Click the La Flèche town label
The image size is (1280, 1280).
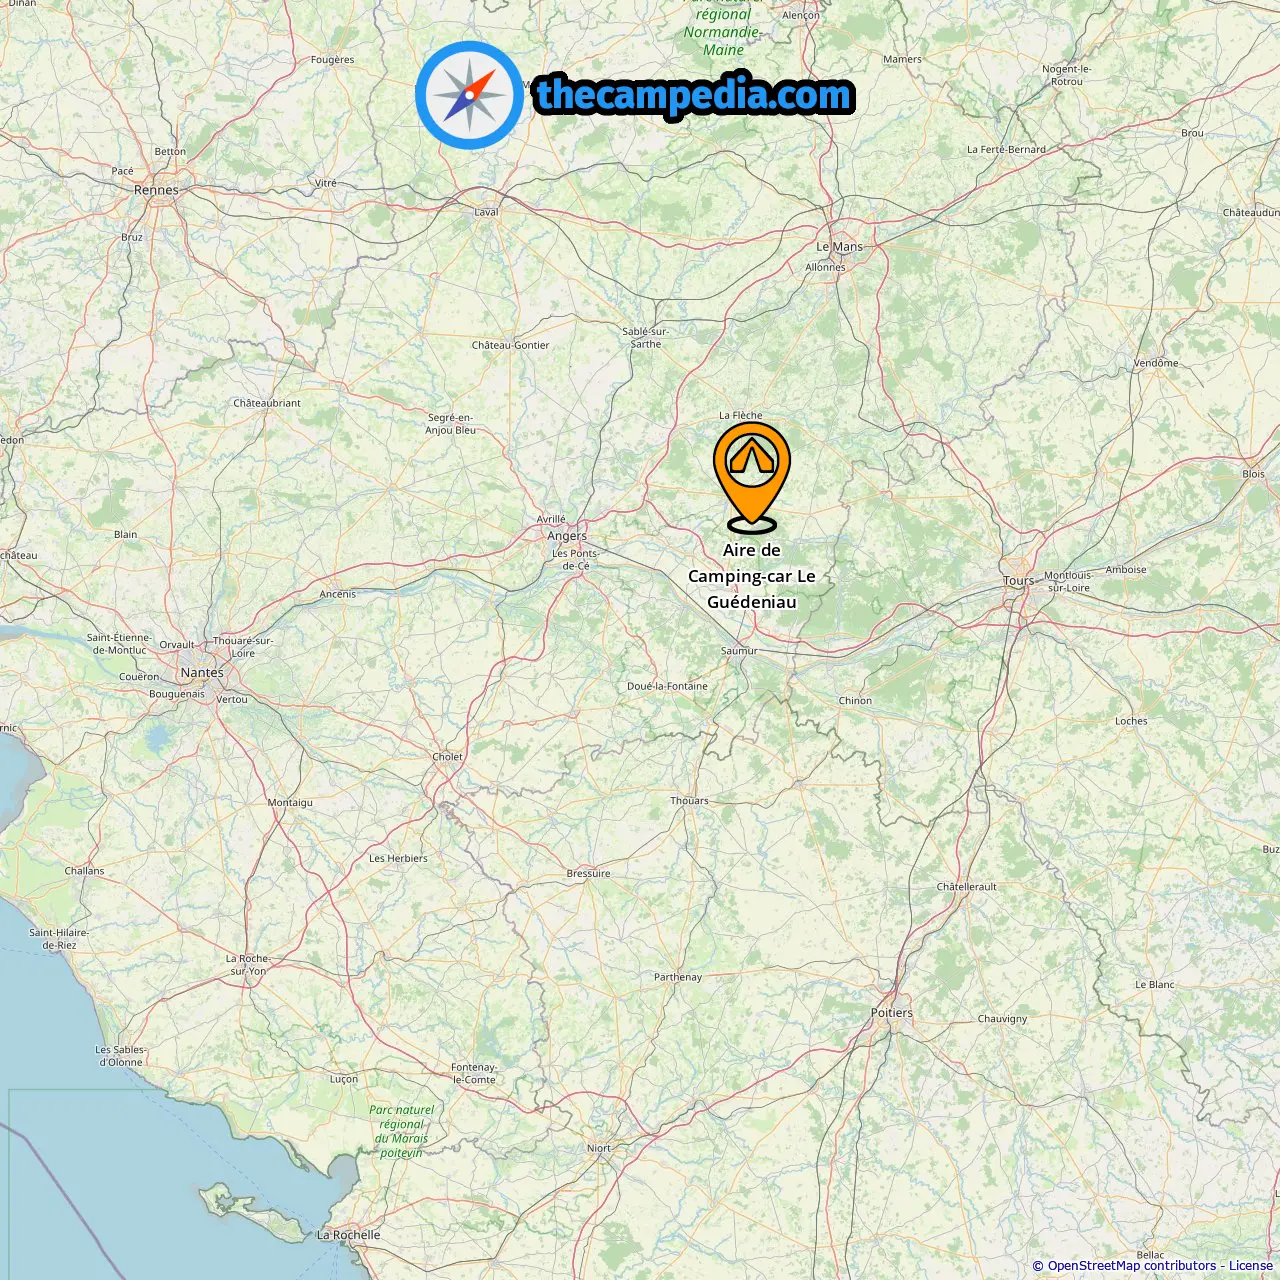741,415
